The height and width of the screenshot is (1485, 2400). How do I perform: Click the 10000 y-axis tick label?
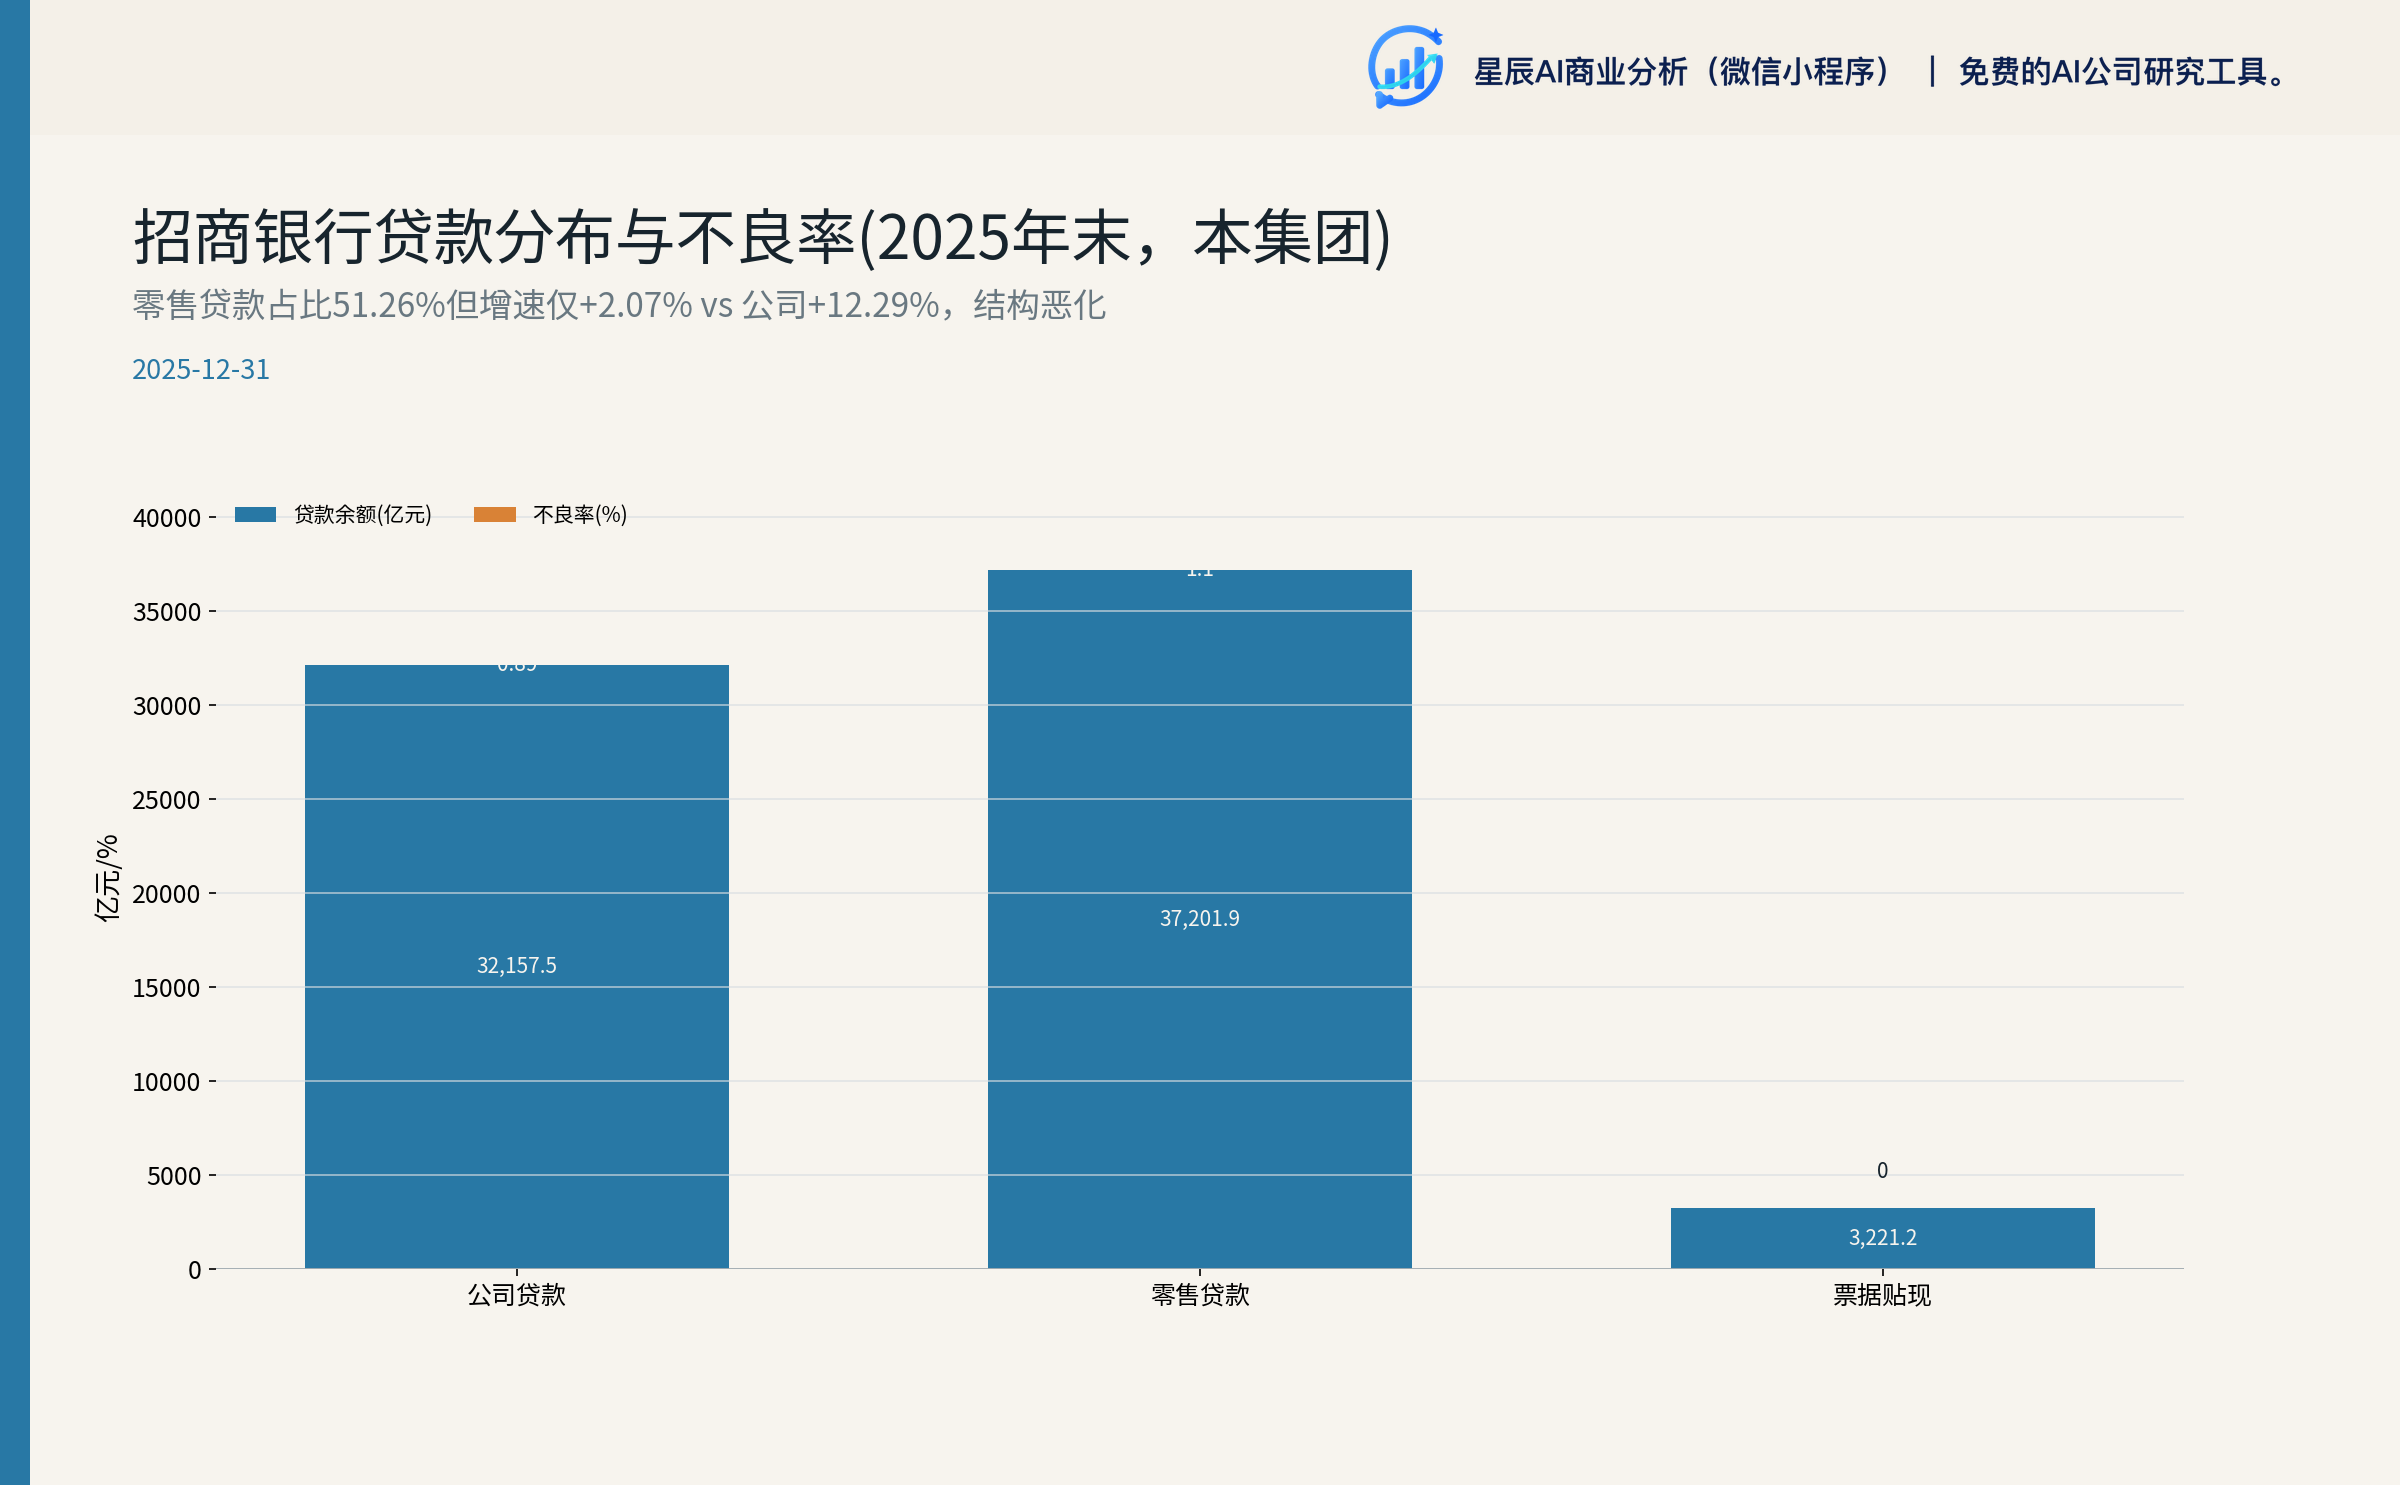click(167, 1082)
